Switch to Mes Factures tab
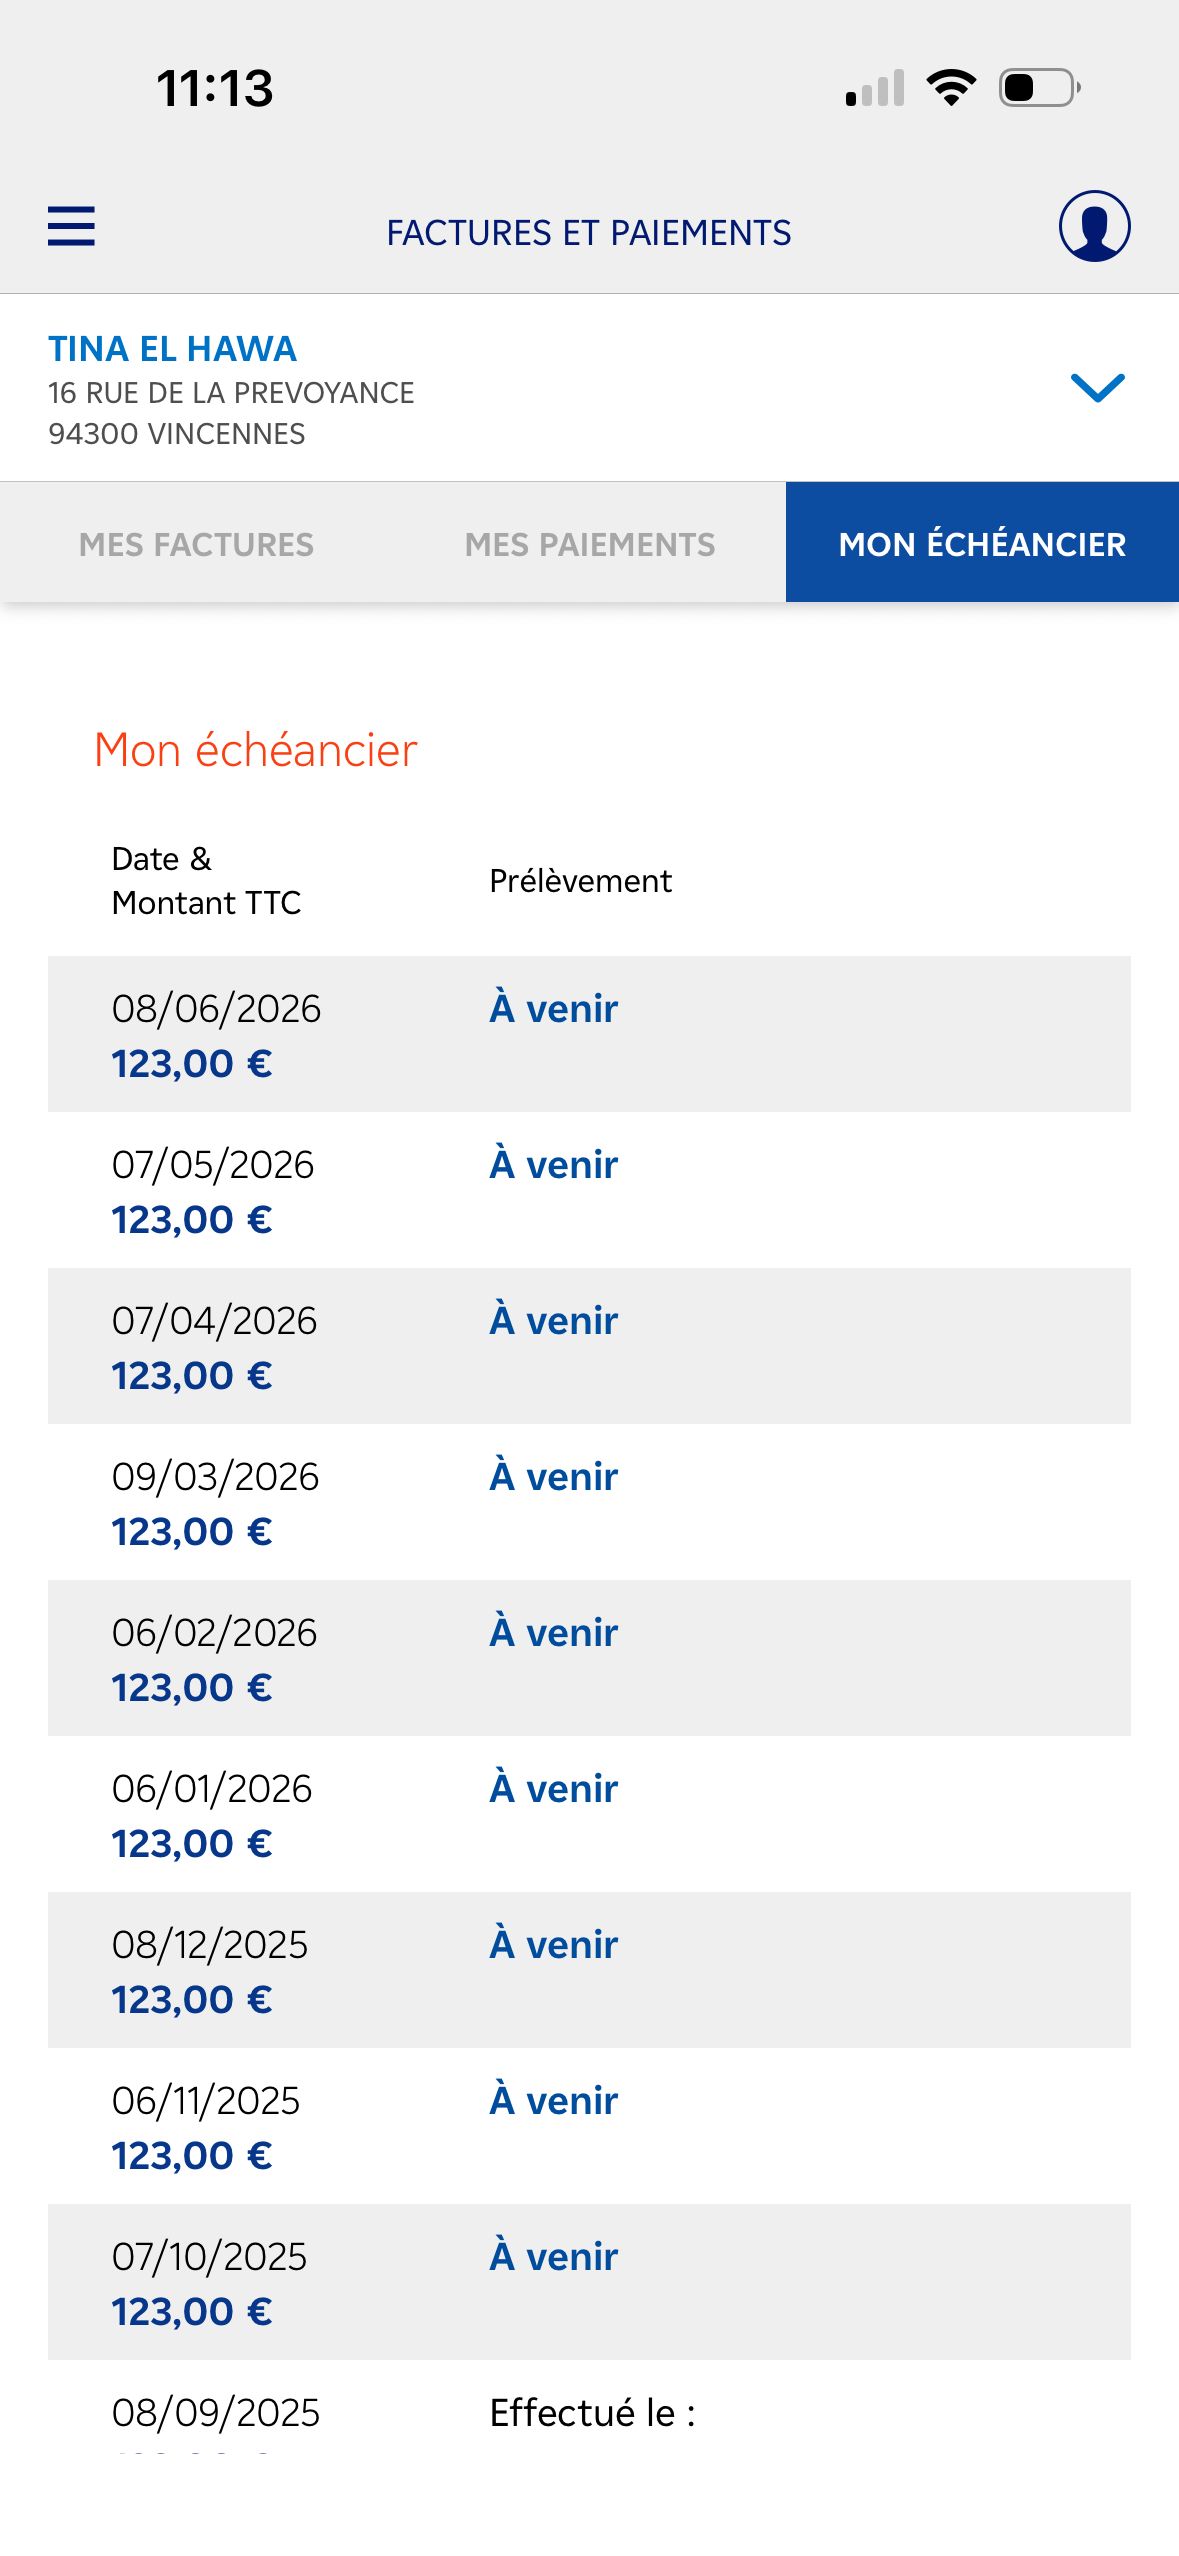1179x2556 pixels. click(x=196, y=544)
